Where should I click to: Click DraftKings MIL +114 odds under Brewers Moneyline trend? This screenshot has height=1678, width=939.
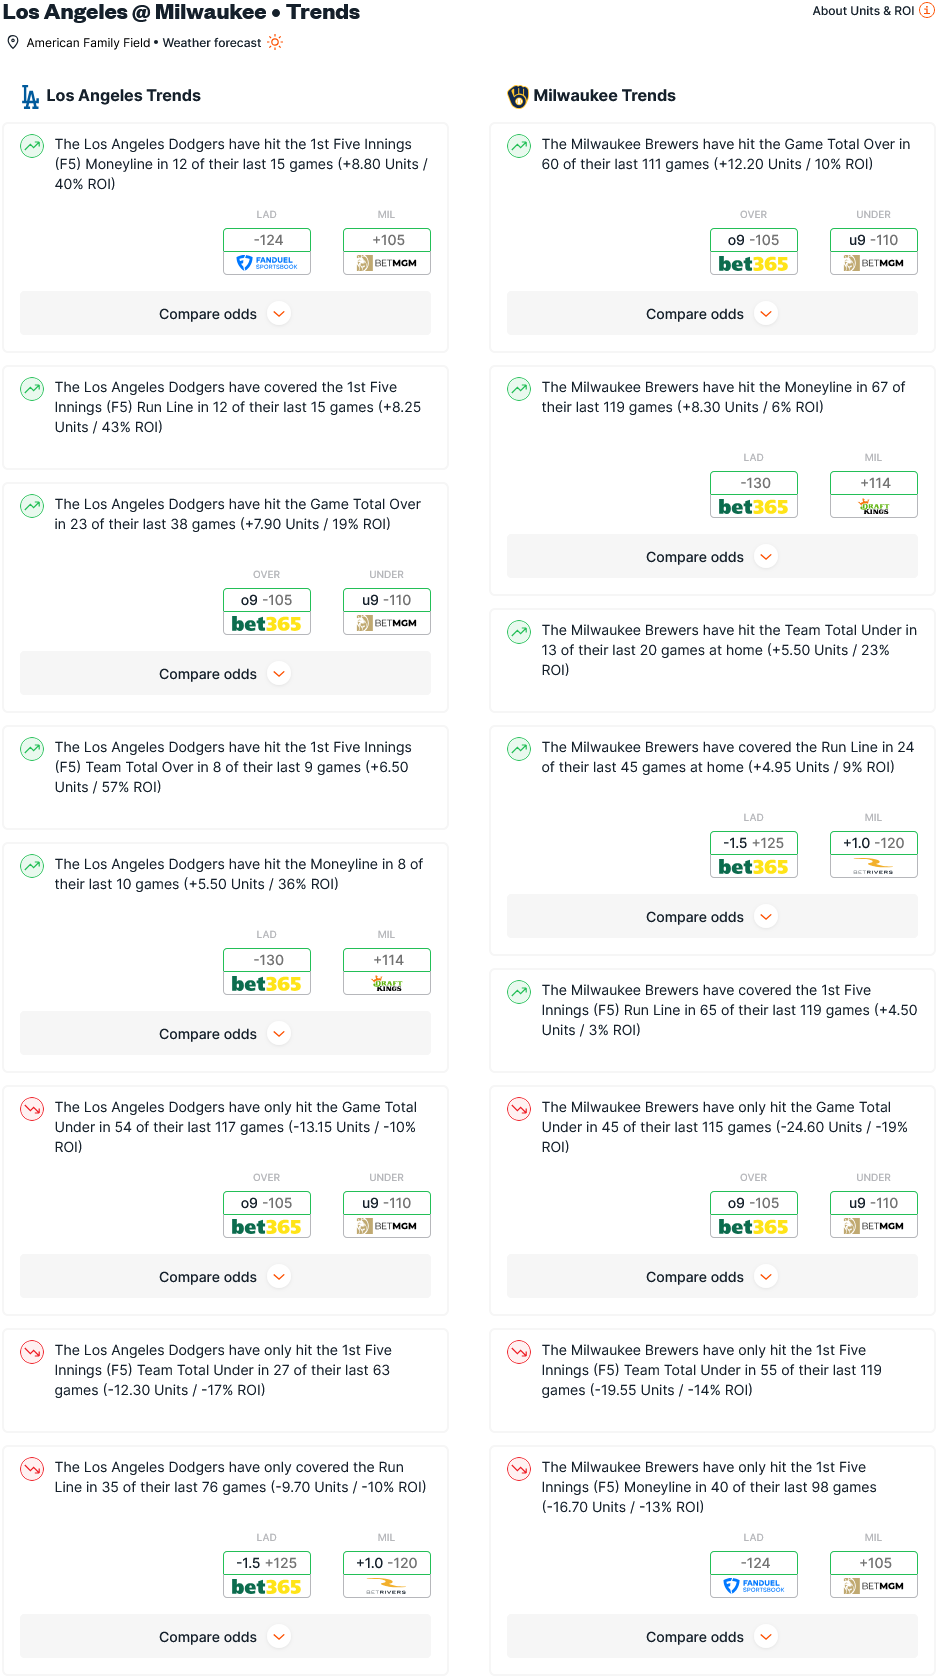[x=874, y=494]
